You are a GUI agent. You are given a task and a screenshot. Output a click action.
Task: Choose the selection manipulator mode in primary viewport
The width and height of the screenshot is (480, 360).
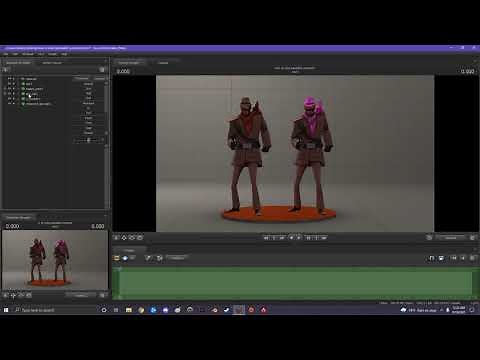click(116, 238)
